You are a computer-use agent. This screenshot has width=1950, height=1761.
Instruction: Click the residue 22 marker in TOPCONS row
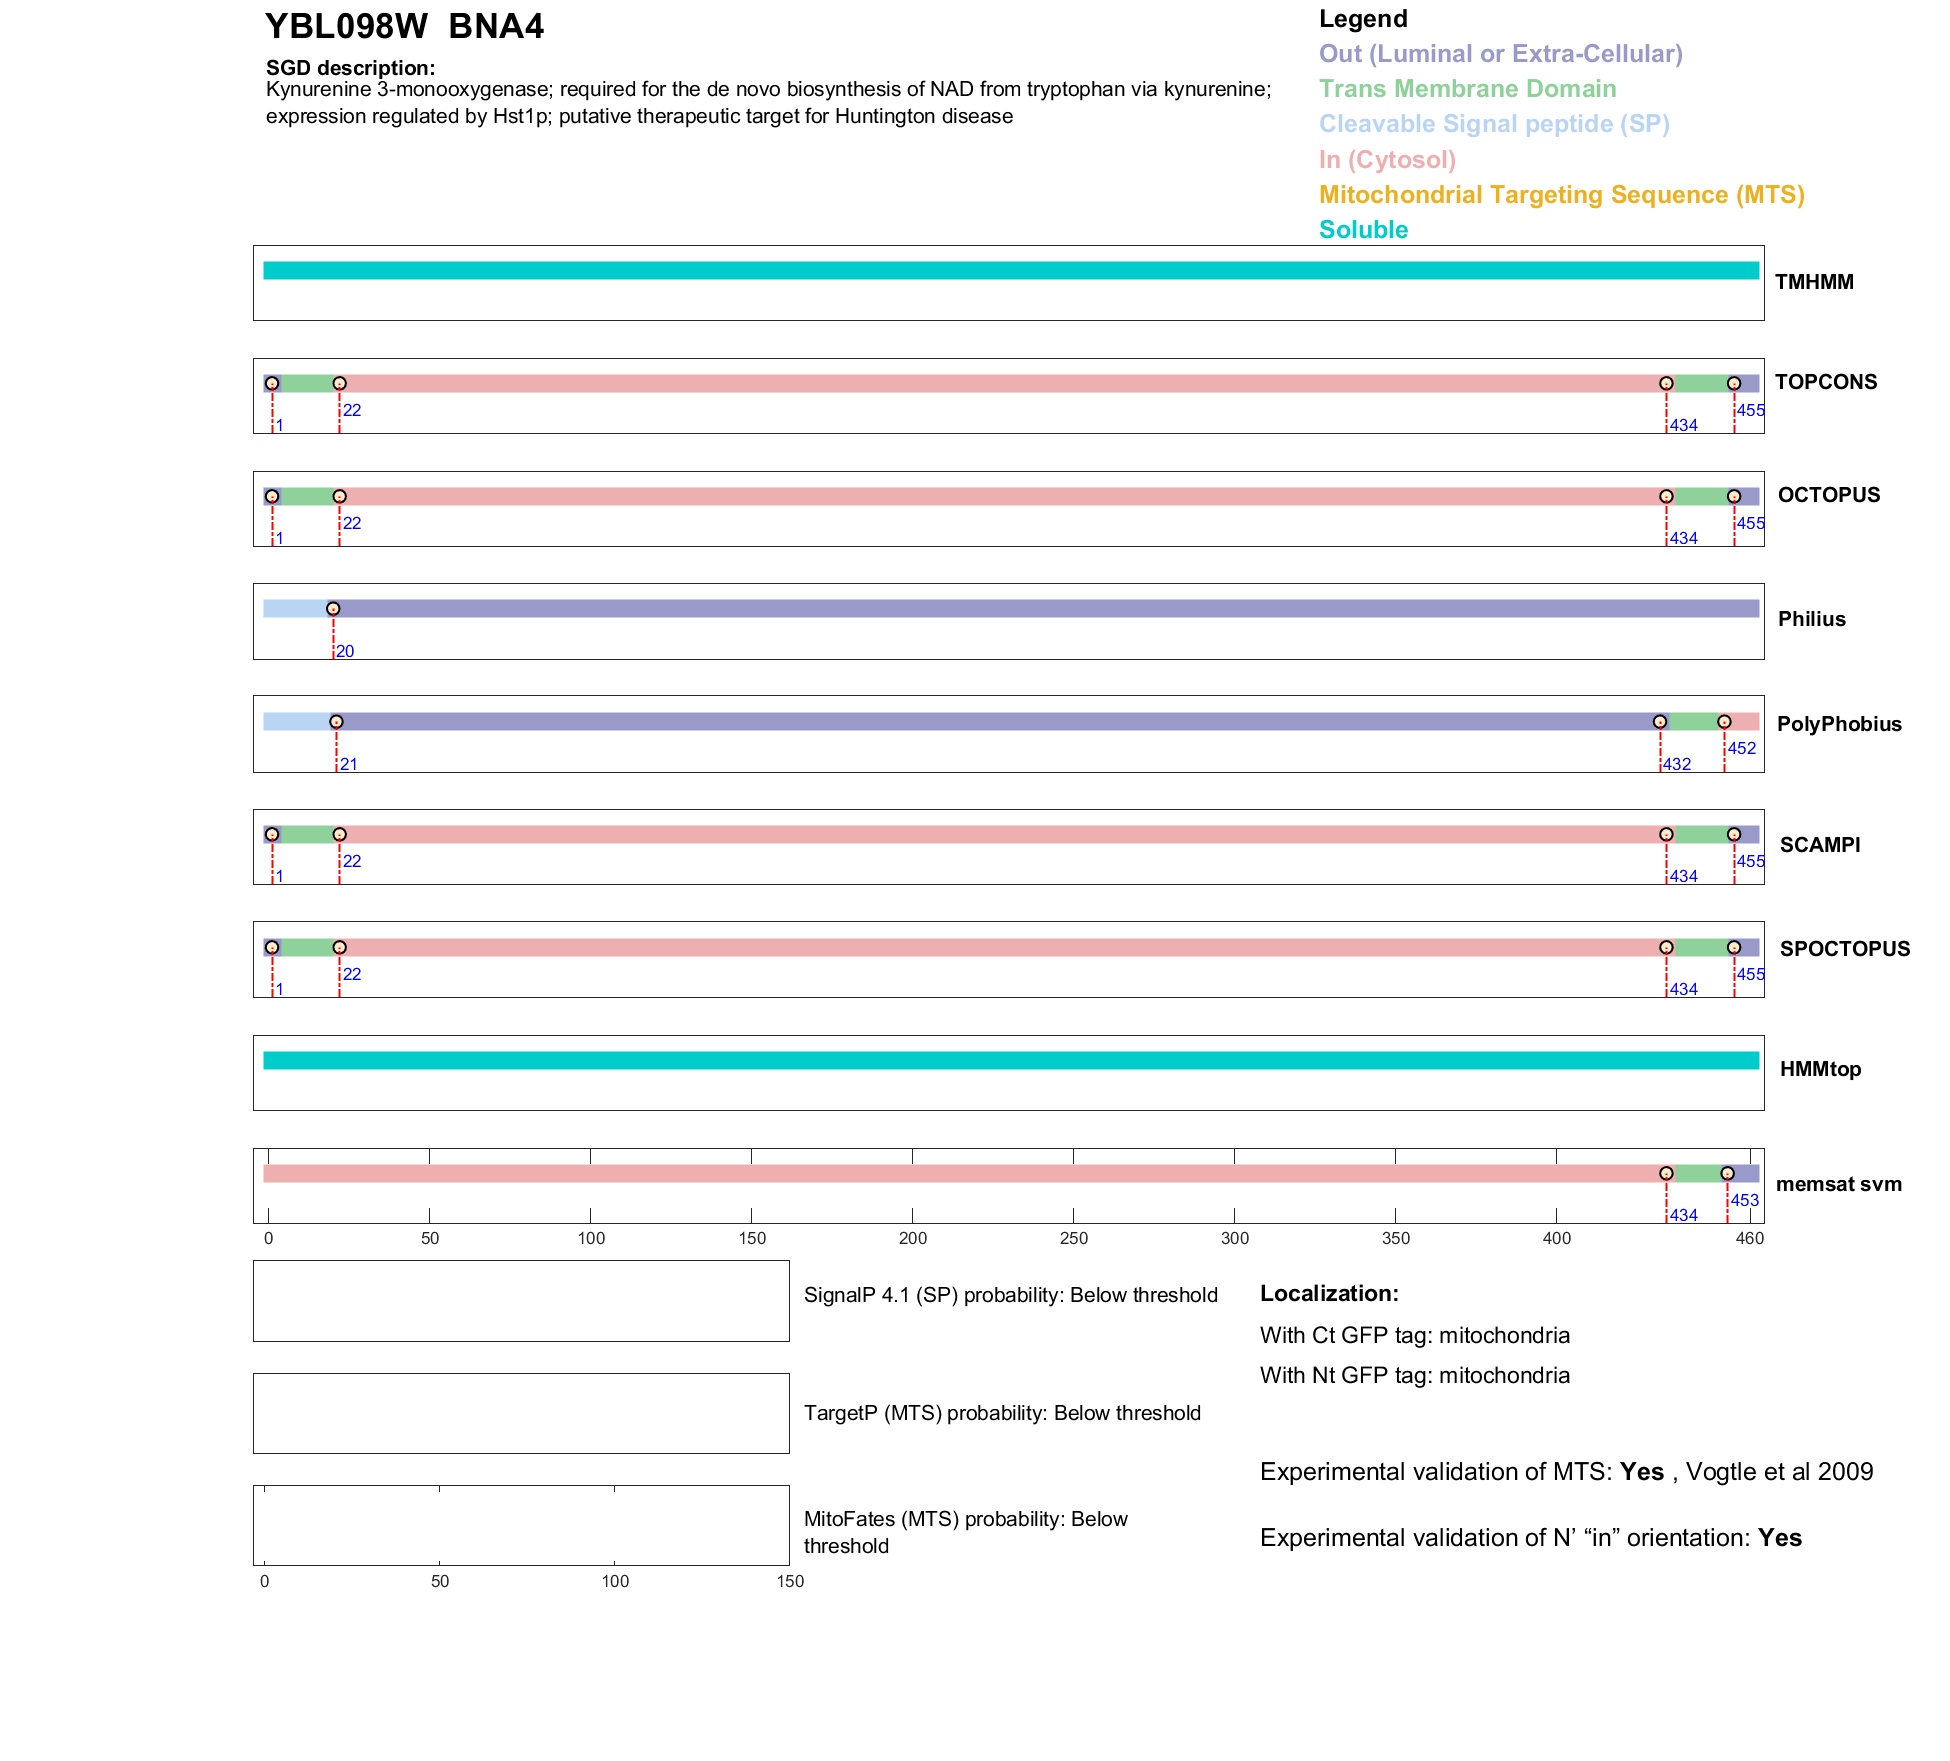(x=339, y=384)
